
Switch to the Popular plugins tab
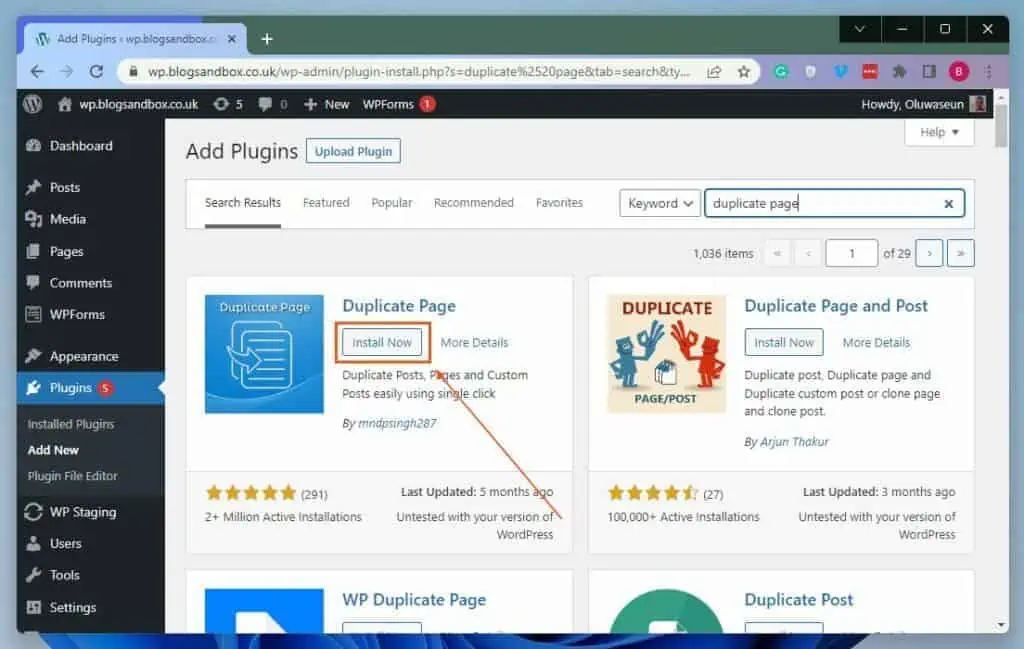tap(391, 202)
